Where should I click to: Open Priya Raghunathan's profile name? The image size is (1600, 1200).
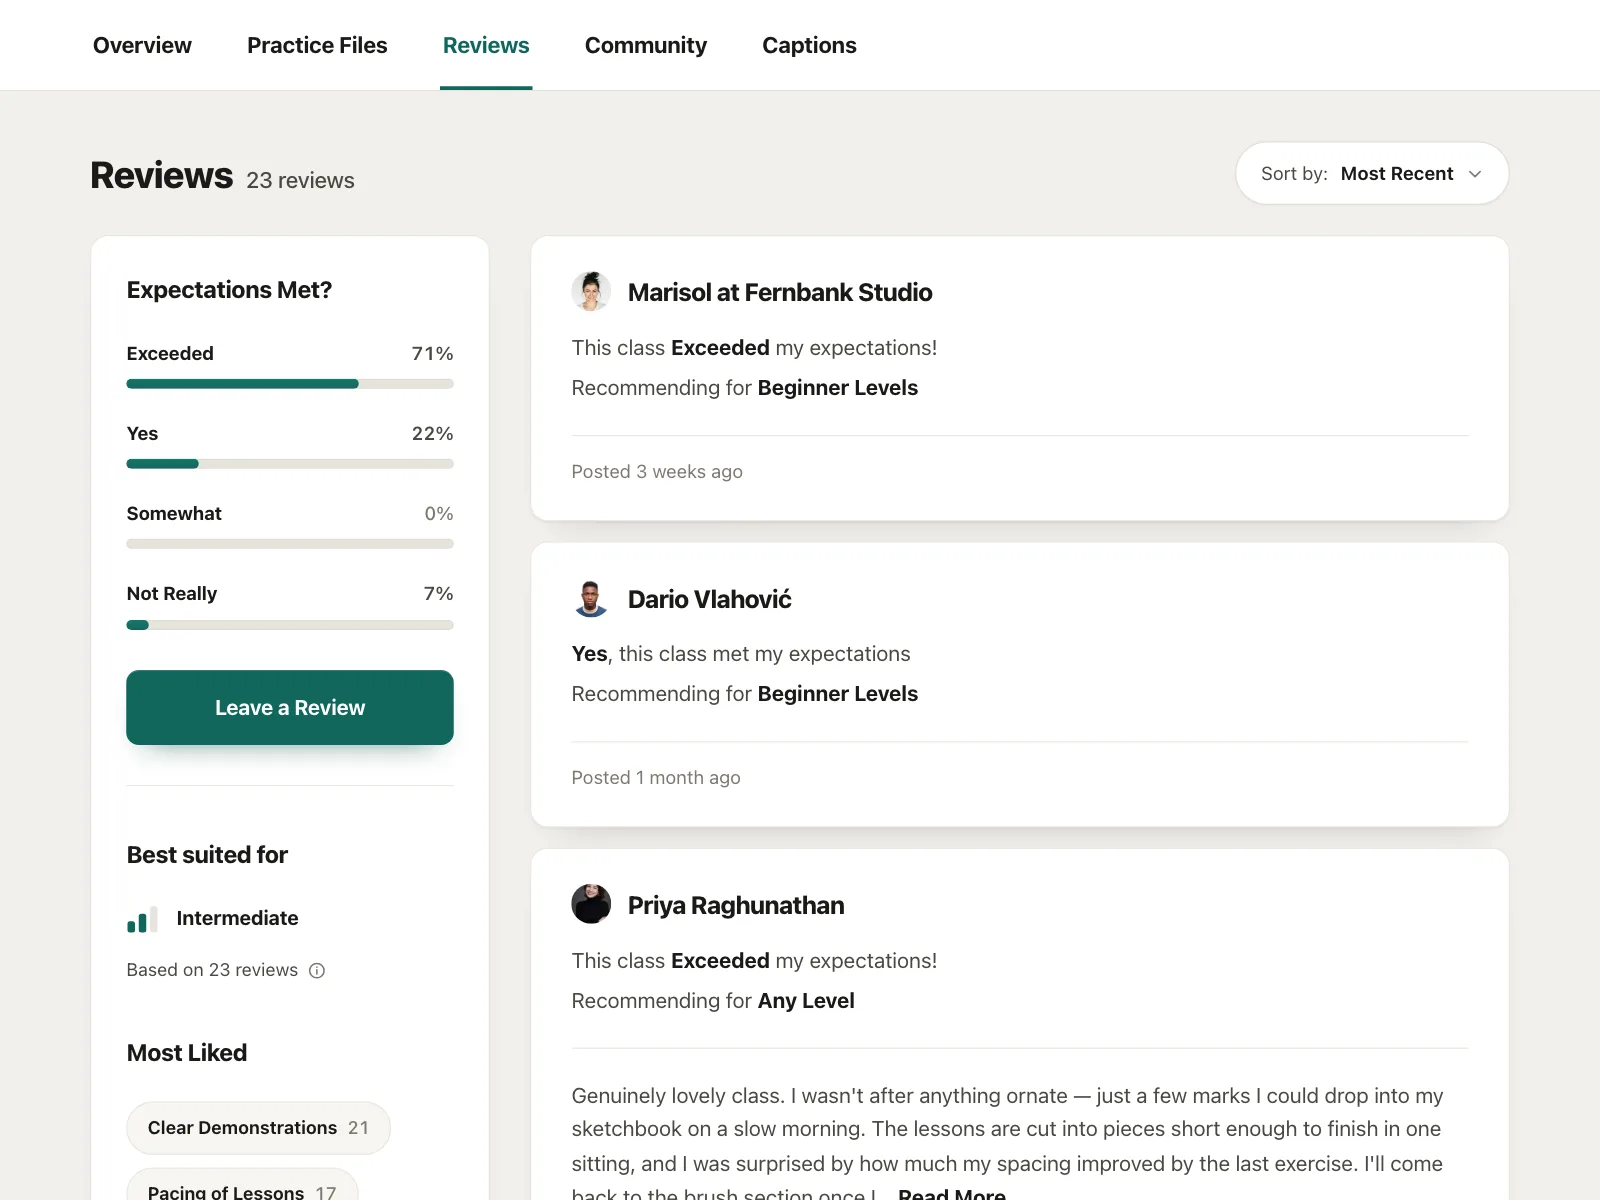point(736,905)
